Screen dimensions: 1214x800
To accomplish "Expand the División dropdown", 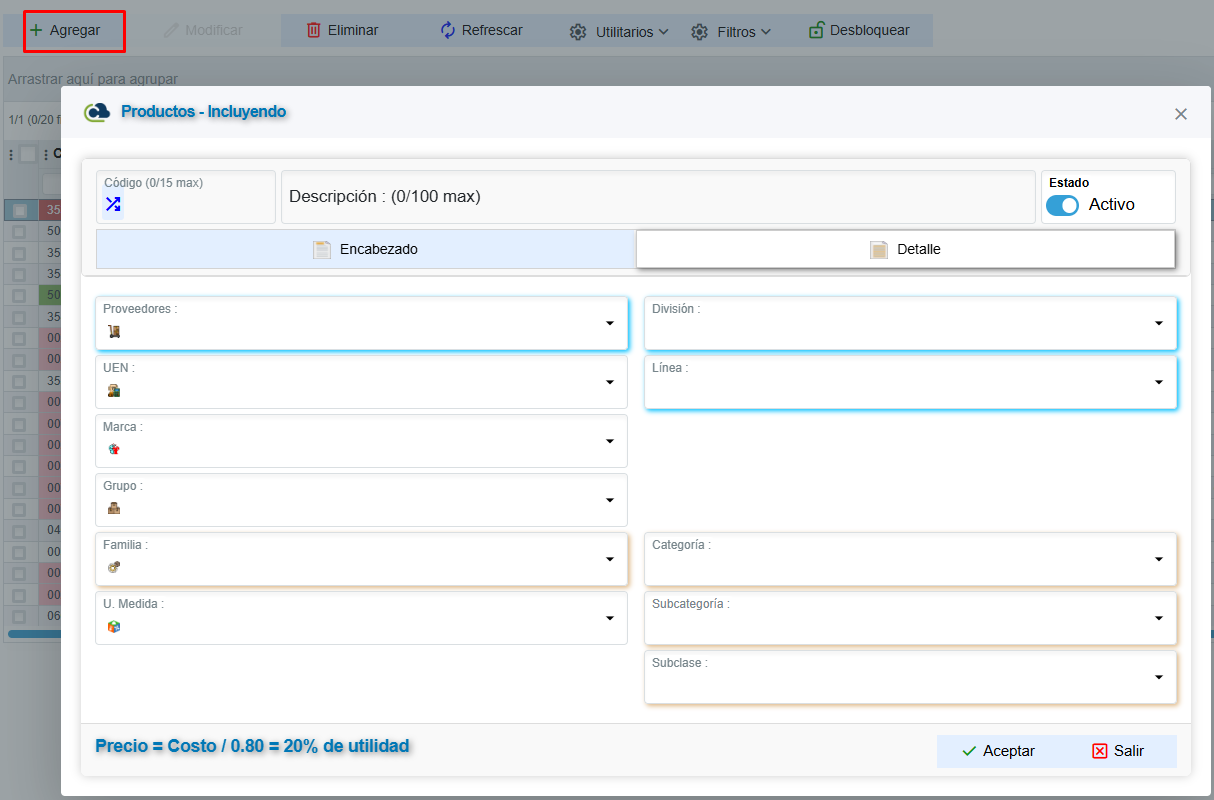I will tap(1159, 323).
